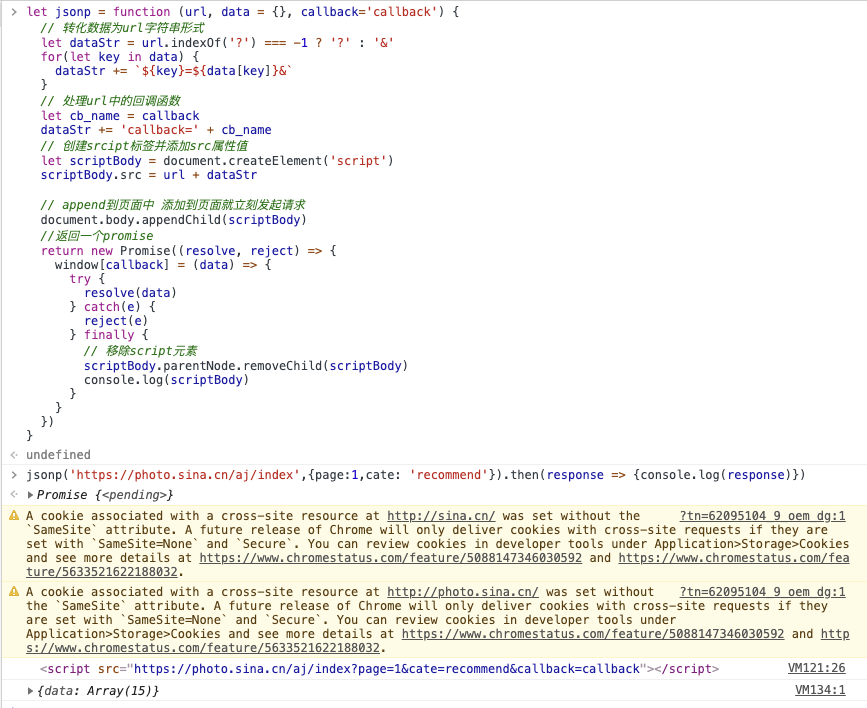Click the line 'document.body.appendChild(scriptBody)'
The height and width of the screenshot is (708, 867).
coord(174,220)
